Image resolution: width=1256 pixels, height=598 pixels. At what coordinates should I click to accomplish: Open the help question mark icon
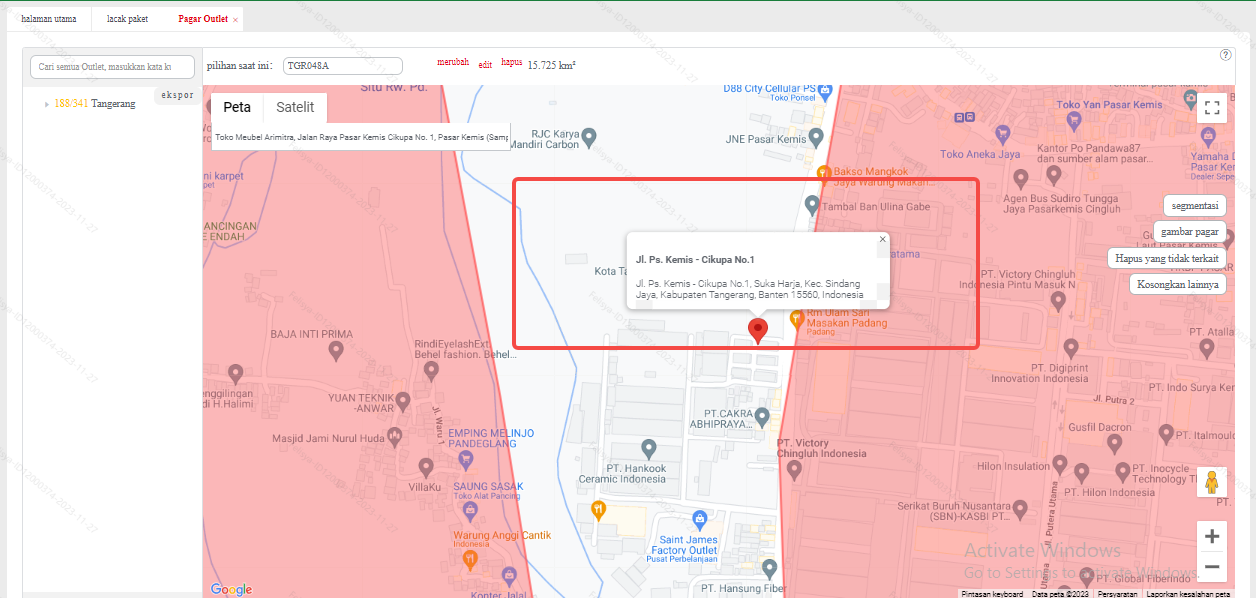click(1226, 55)
